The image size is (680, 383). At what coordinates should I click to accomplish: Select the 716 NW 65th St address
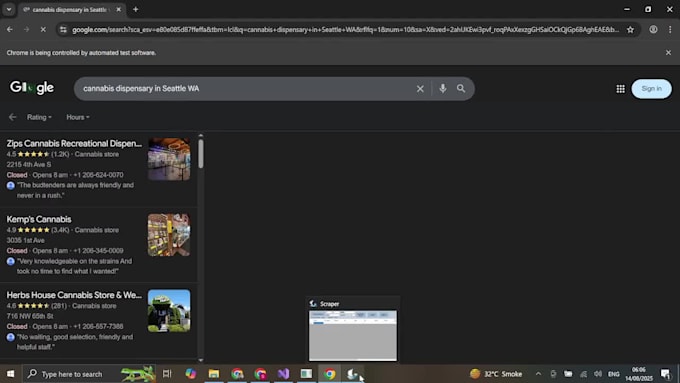tap(30, 316)
